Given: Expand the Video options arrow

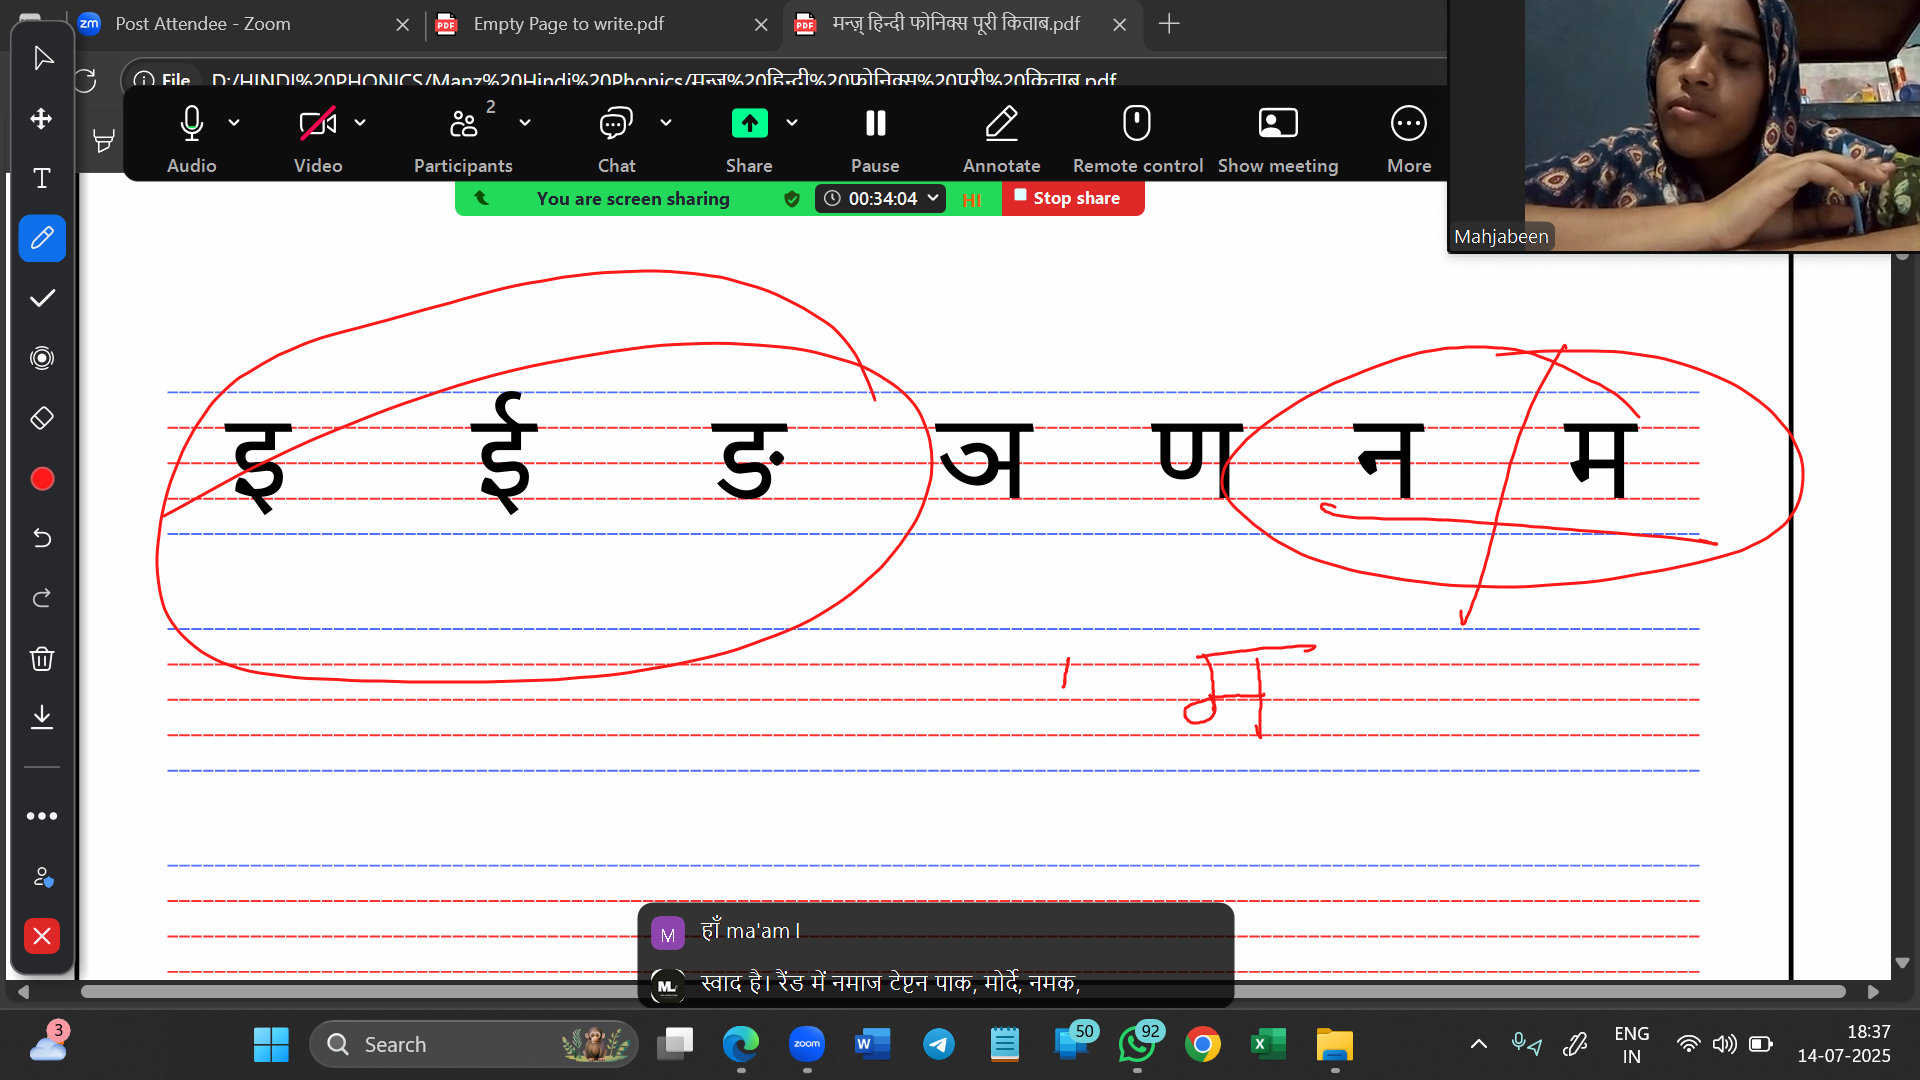Looking at the screenshot, I should coord(360,123).
